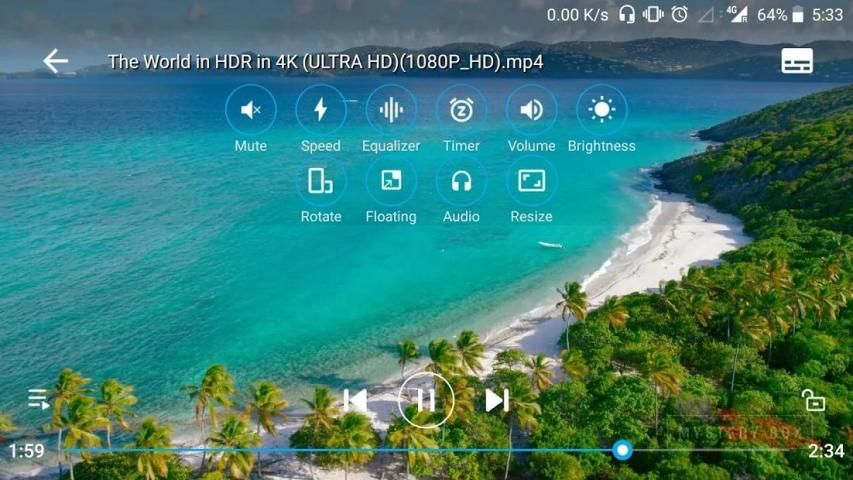Pause the video playback

point(426,400)
